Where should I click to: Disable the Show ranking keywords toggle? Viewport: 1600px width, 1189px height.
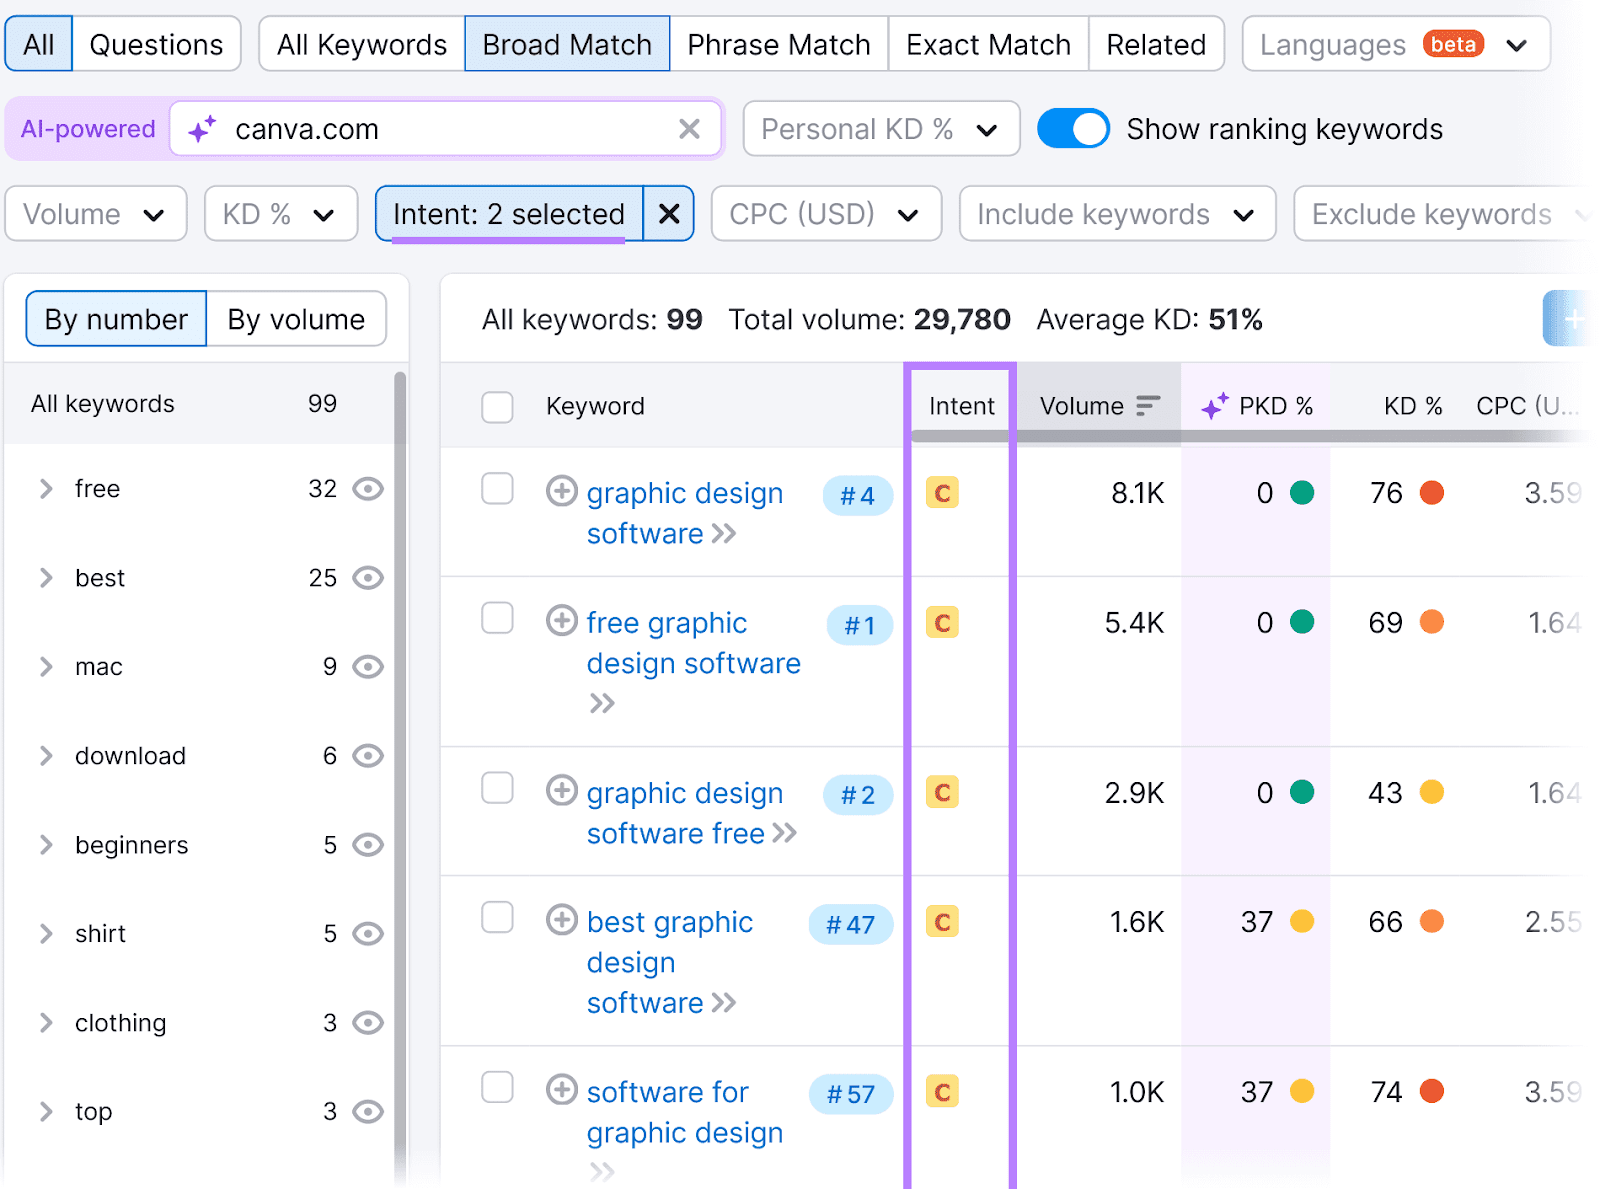coord(1073,128)
